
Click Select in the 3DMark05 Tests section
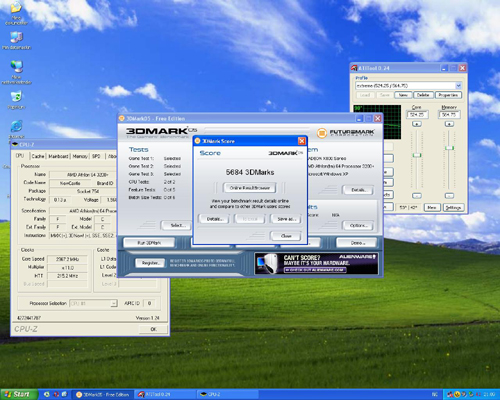[x=176, y=225]
